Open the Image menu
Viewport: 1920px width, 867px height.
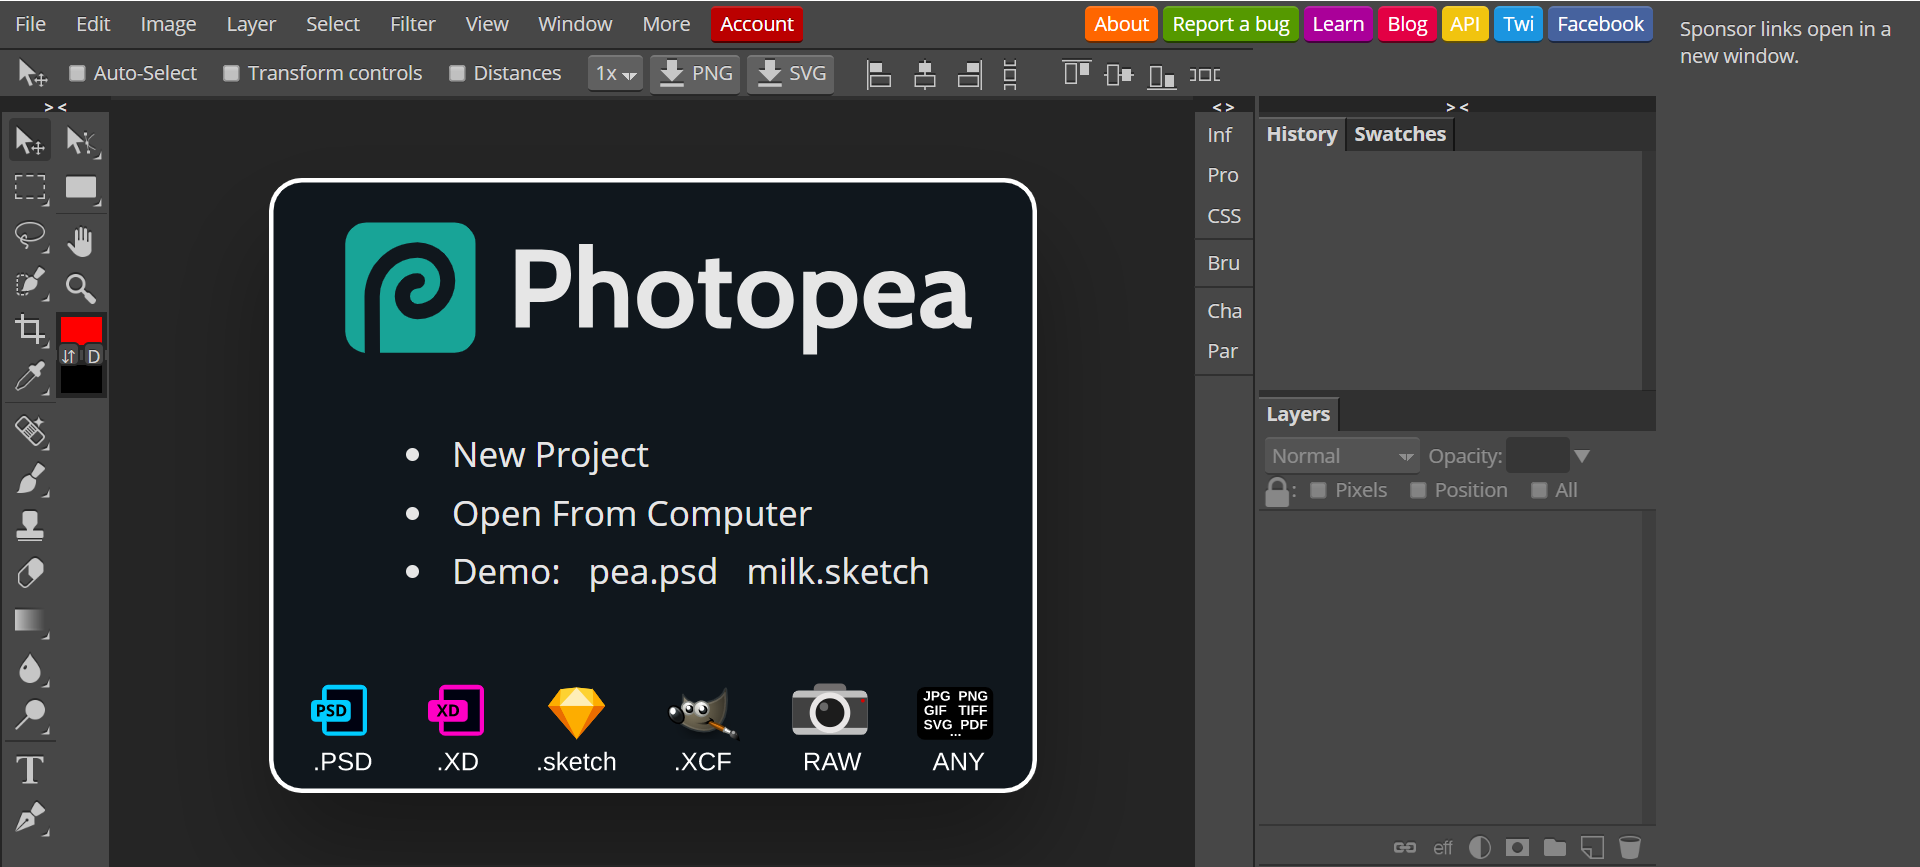pos(168,24)
